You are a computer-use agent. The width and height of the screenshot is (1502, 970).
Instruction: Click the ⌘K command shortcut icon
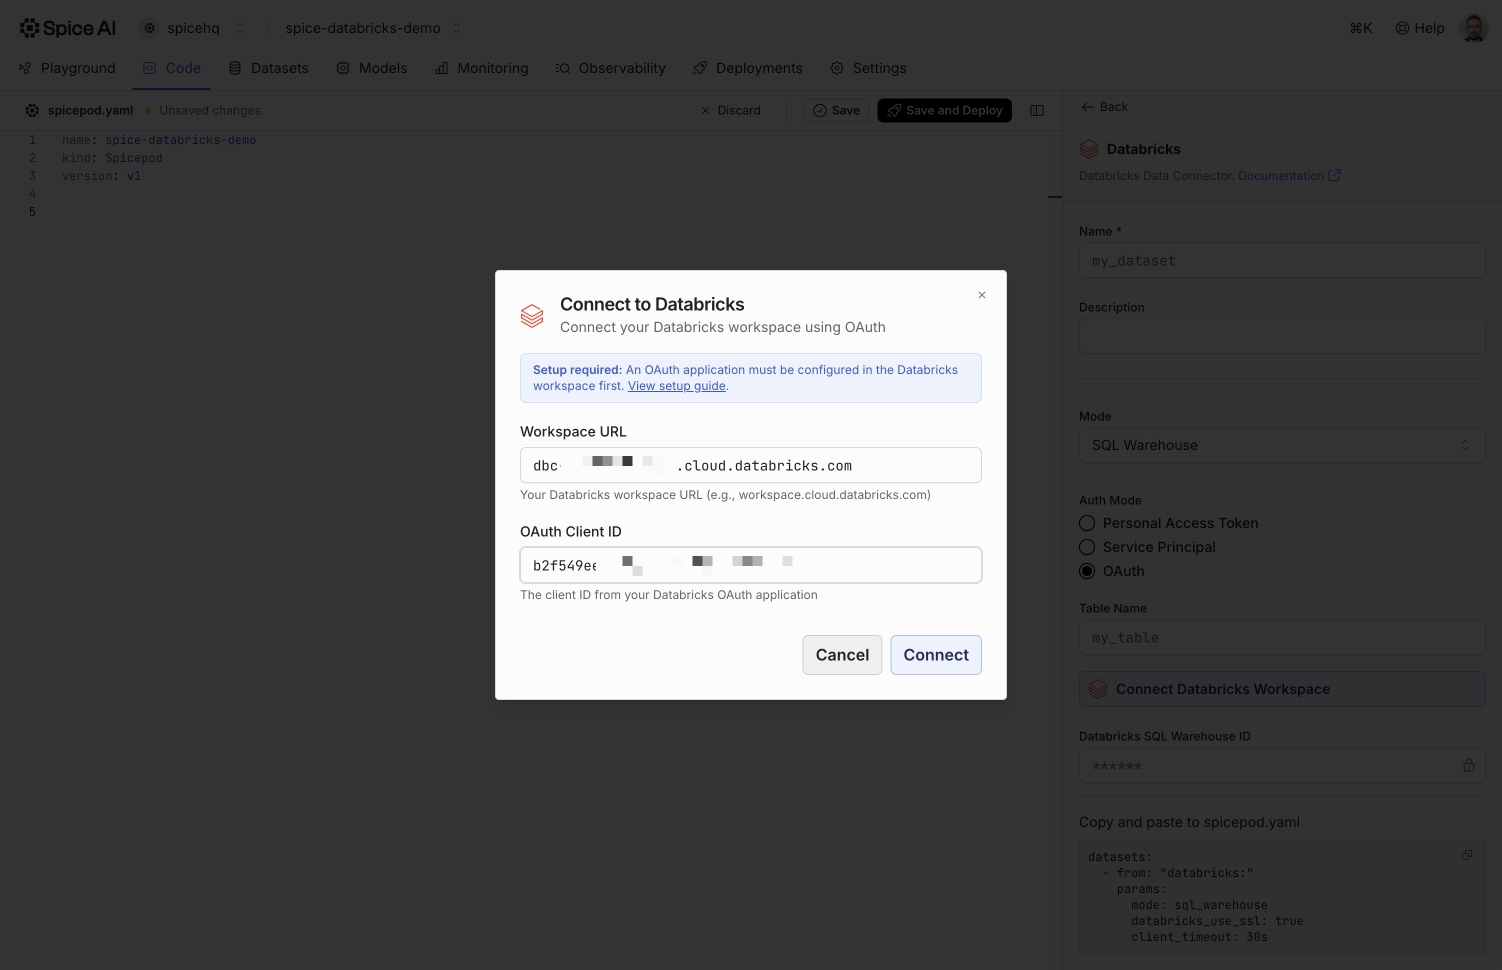1360,28
